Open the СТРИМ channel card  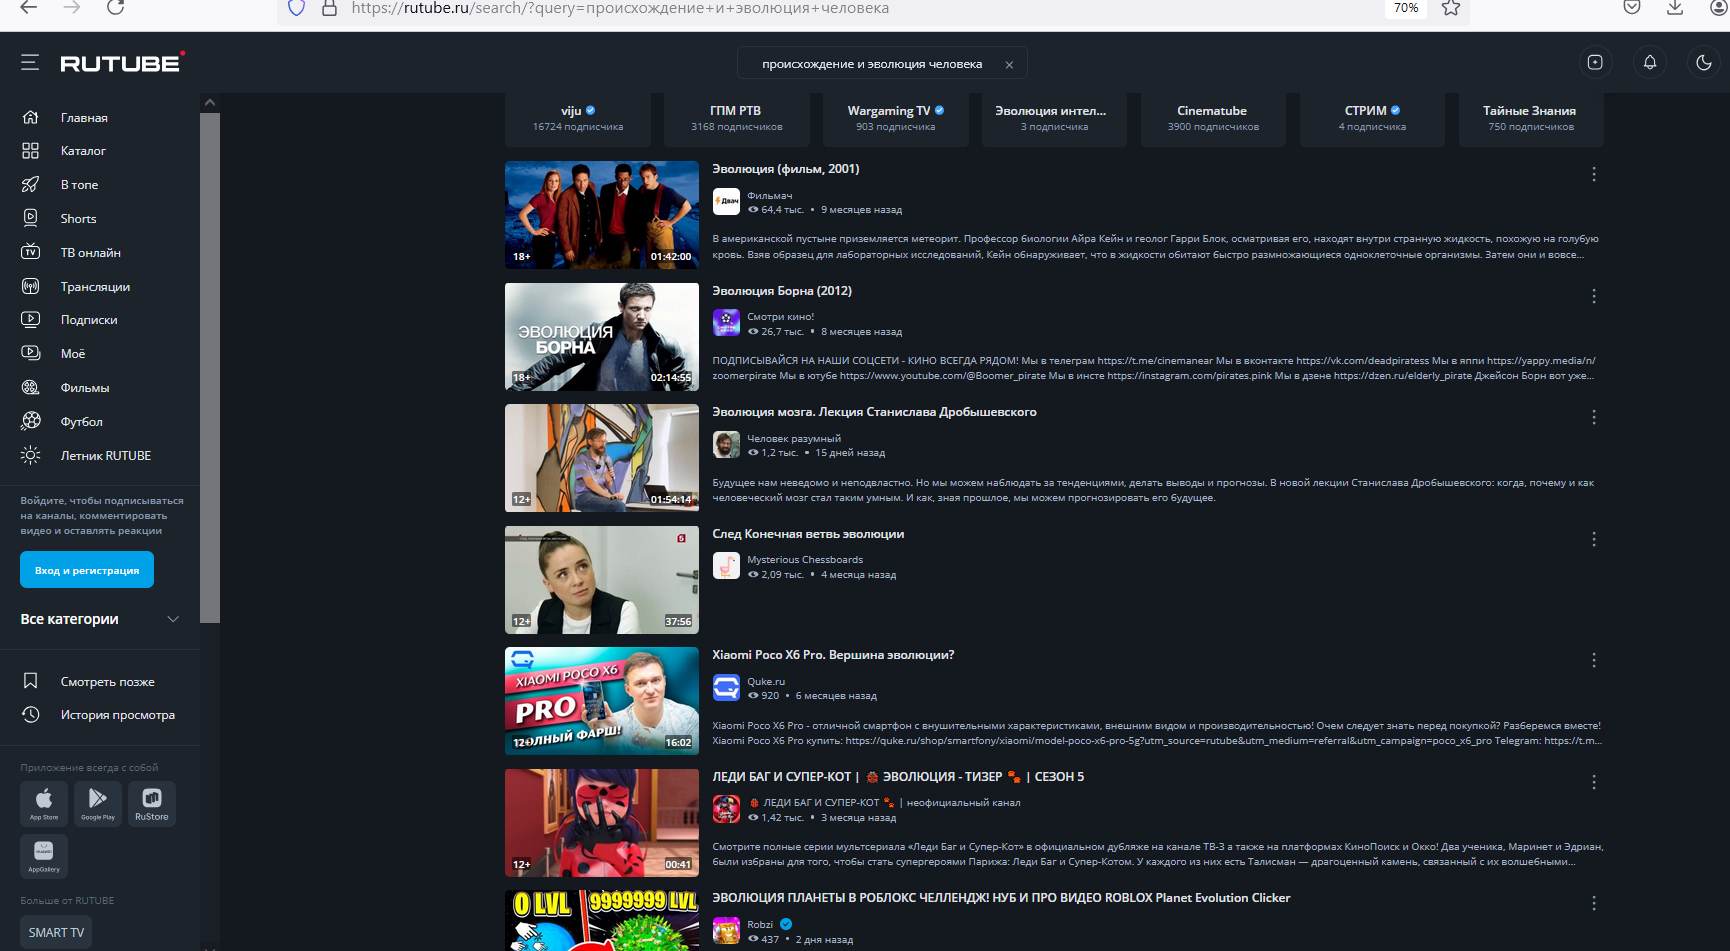point(1372,119)
